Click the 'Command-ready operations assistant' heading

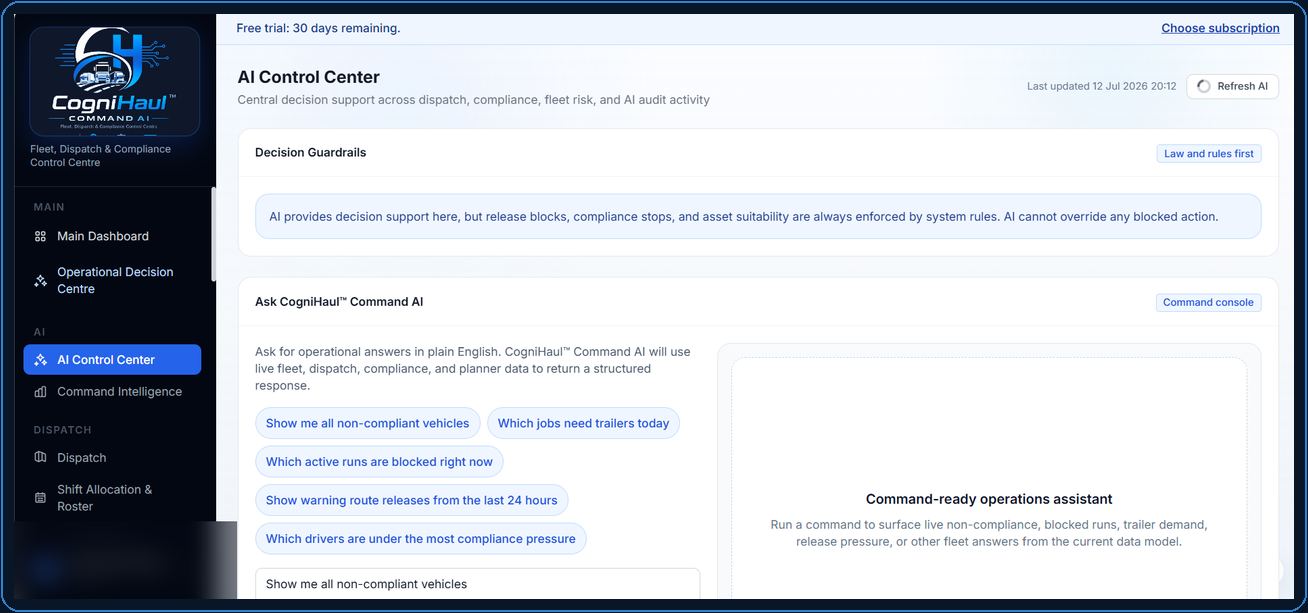tap(989, 499)
